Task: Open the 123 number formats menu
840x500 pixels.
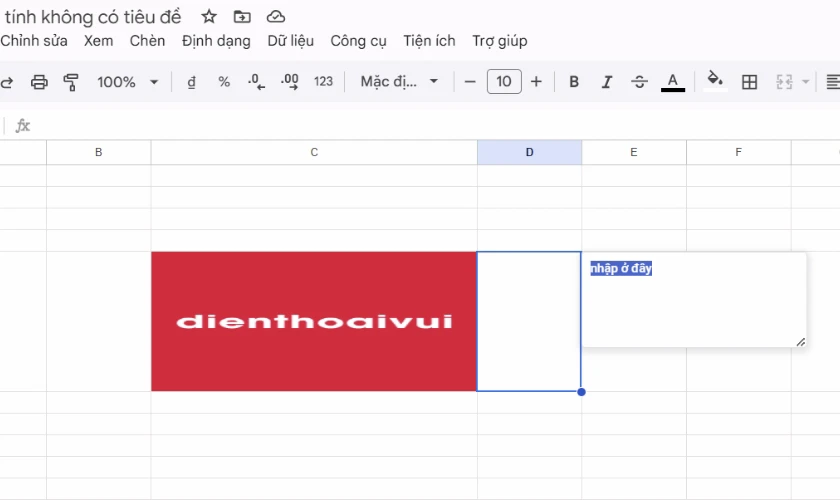Action: point(323,81)
